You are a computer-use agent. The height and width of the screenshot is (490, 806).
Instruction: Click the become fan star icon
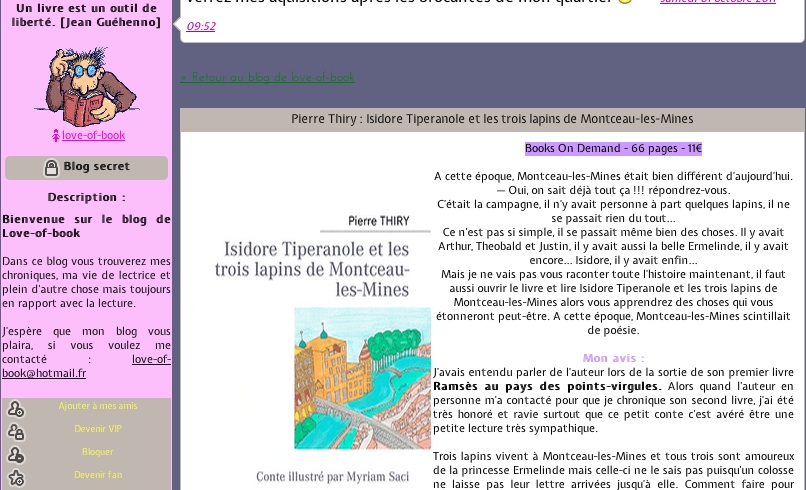(x=15, y=478)
